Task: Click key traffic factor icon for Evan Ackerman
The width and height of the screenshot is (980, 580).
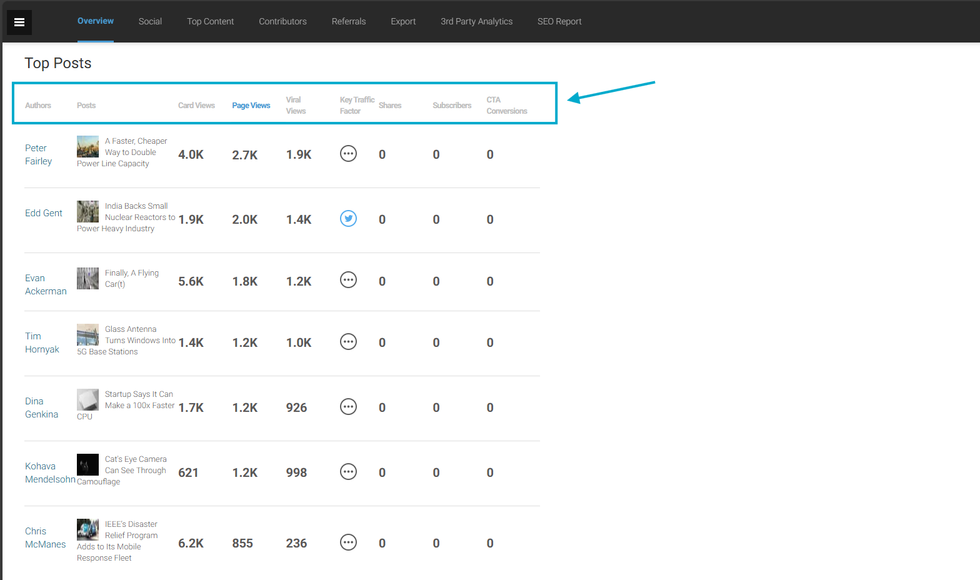Action: [348, 281]
